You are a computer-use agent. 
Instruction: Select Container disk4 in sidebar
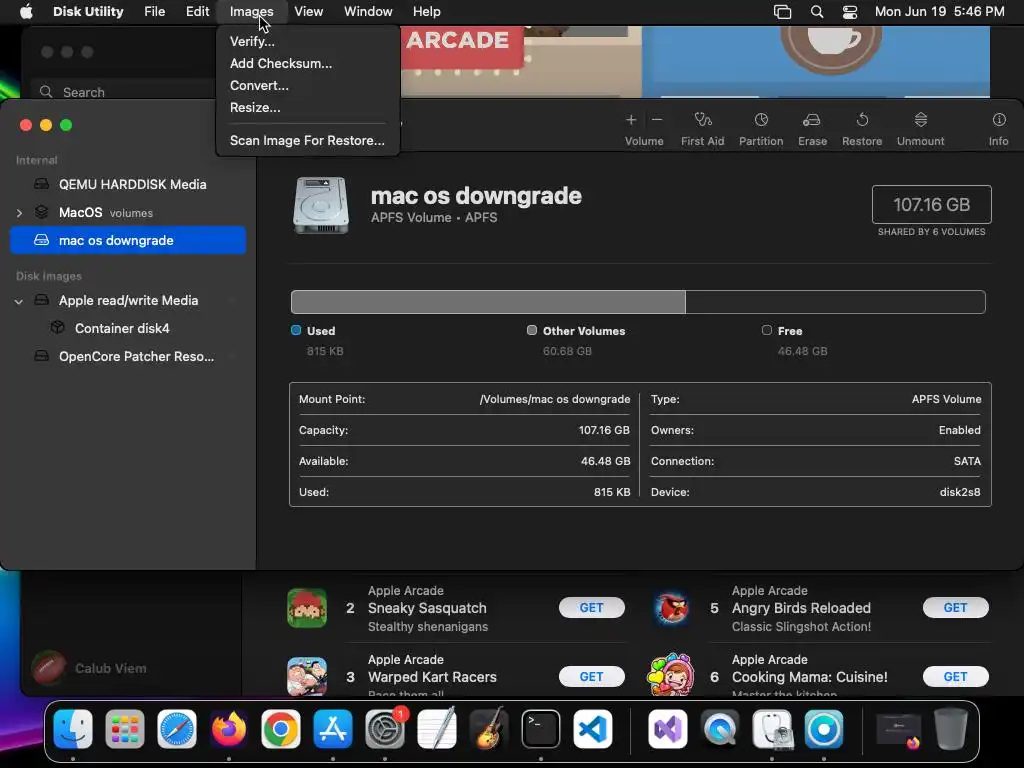[128, 328]
